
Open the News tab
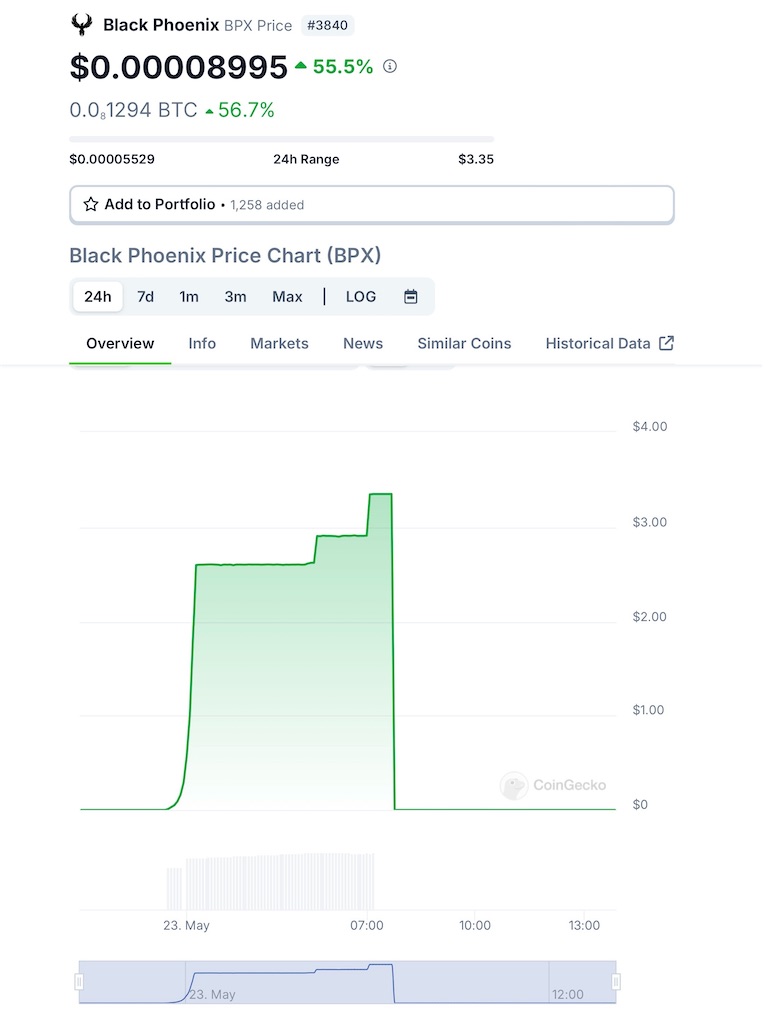363,343
